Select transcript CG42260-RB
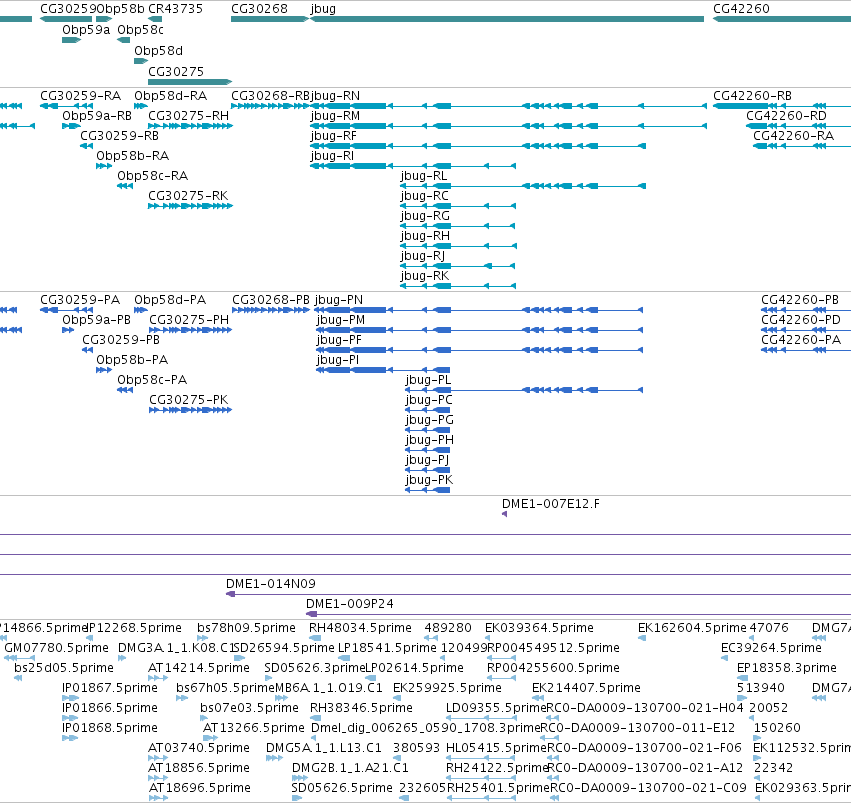The height and width of the screenshot is (803, 851). 752,96
